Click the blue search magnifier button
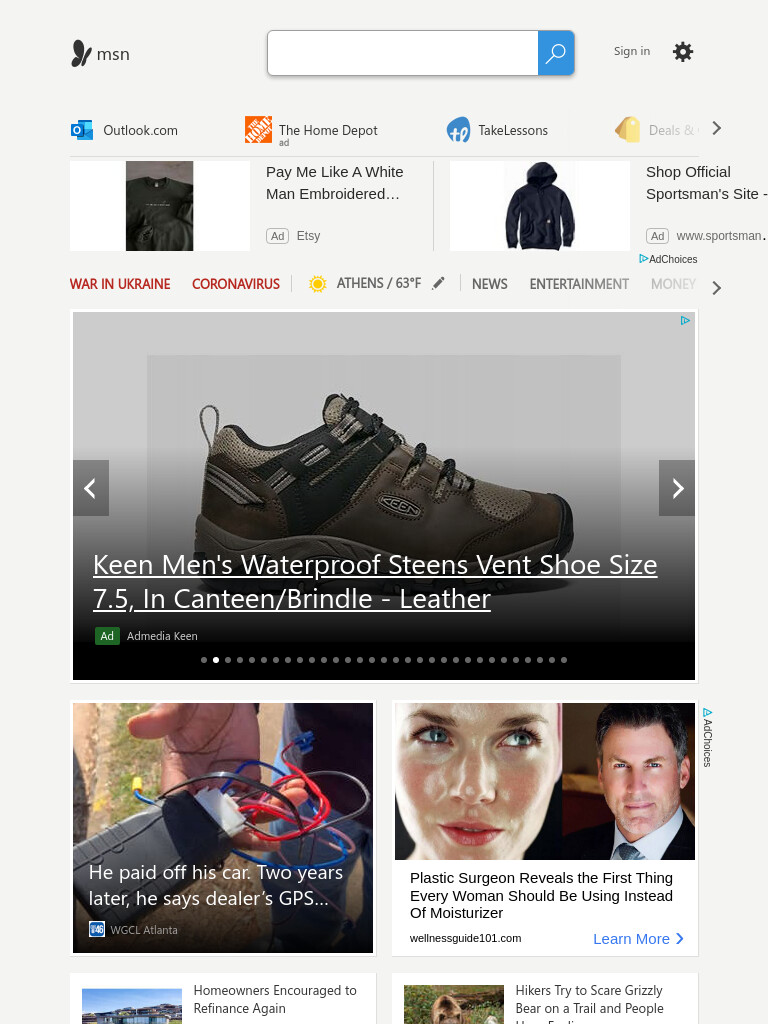Image resolution: width=768 pixels, height=1024 pixels. coord(556,53)
